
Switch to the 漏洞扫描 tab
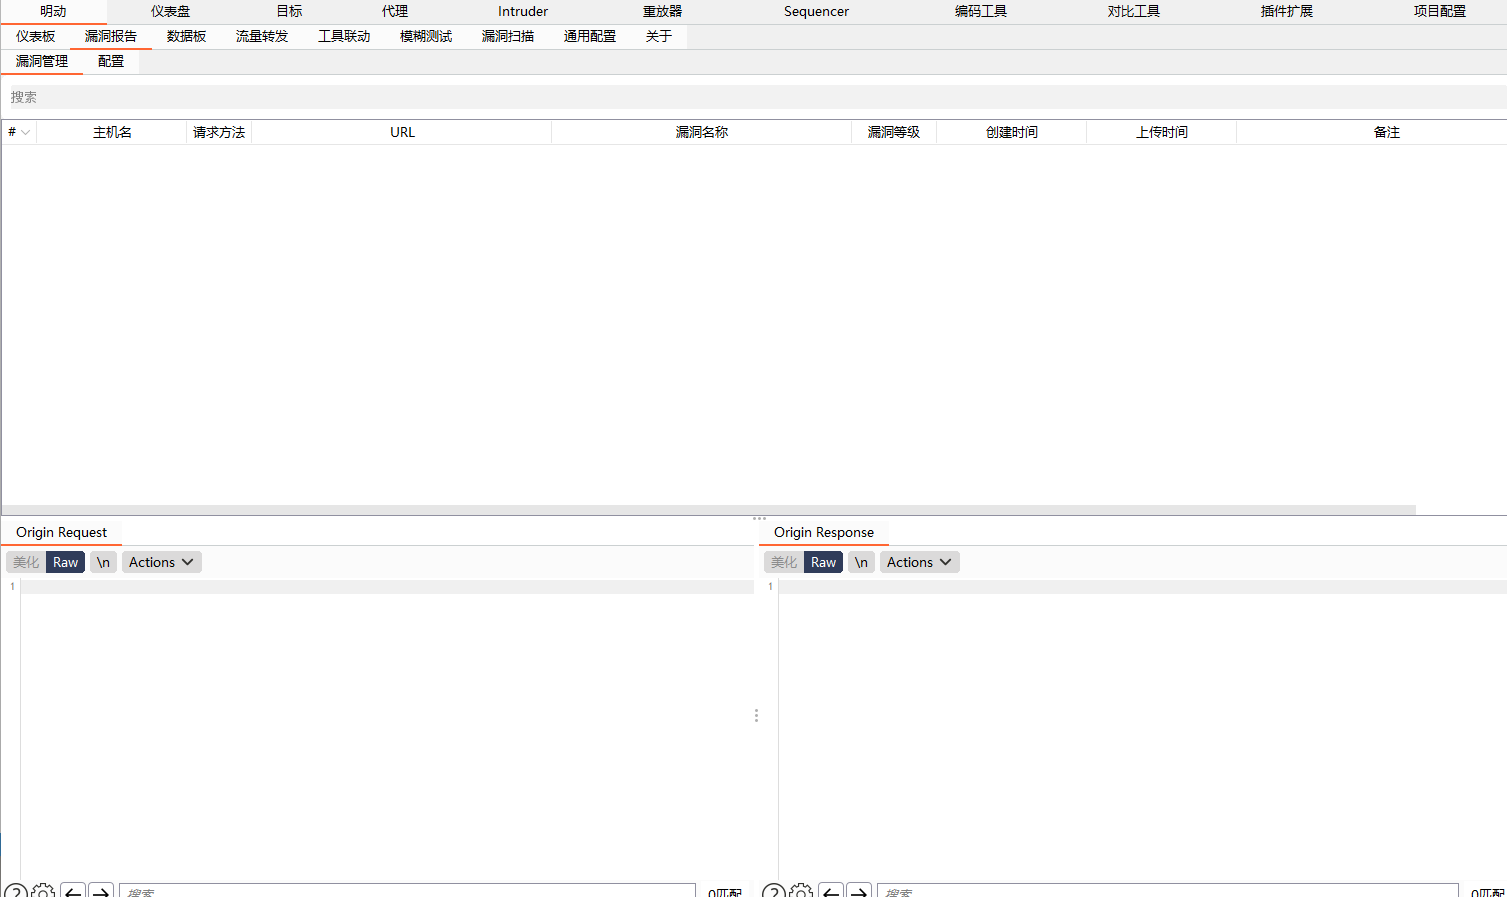pyautogui.click(x=508, y=36)
